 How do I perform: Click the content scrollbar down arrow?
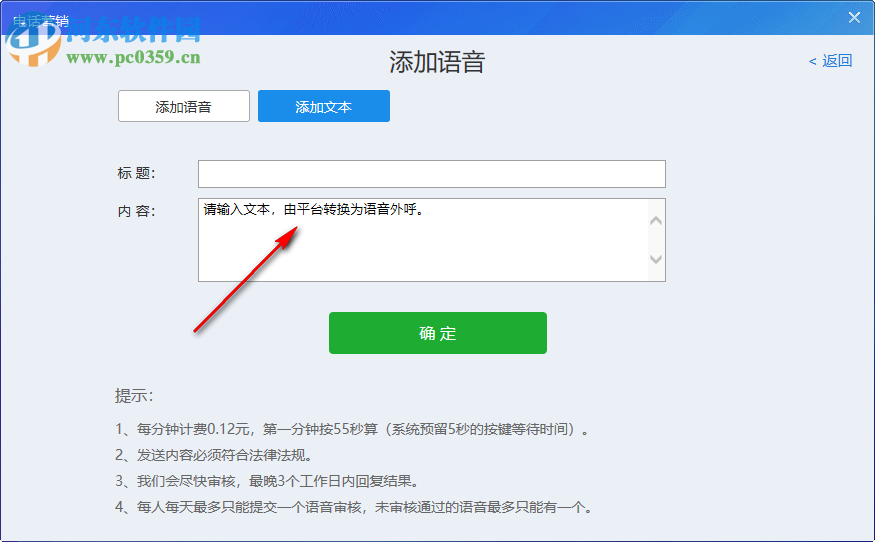pos(656,260)
